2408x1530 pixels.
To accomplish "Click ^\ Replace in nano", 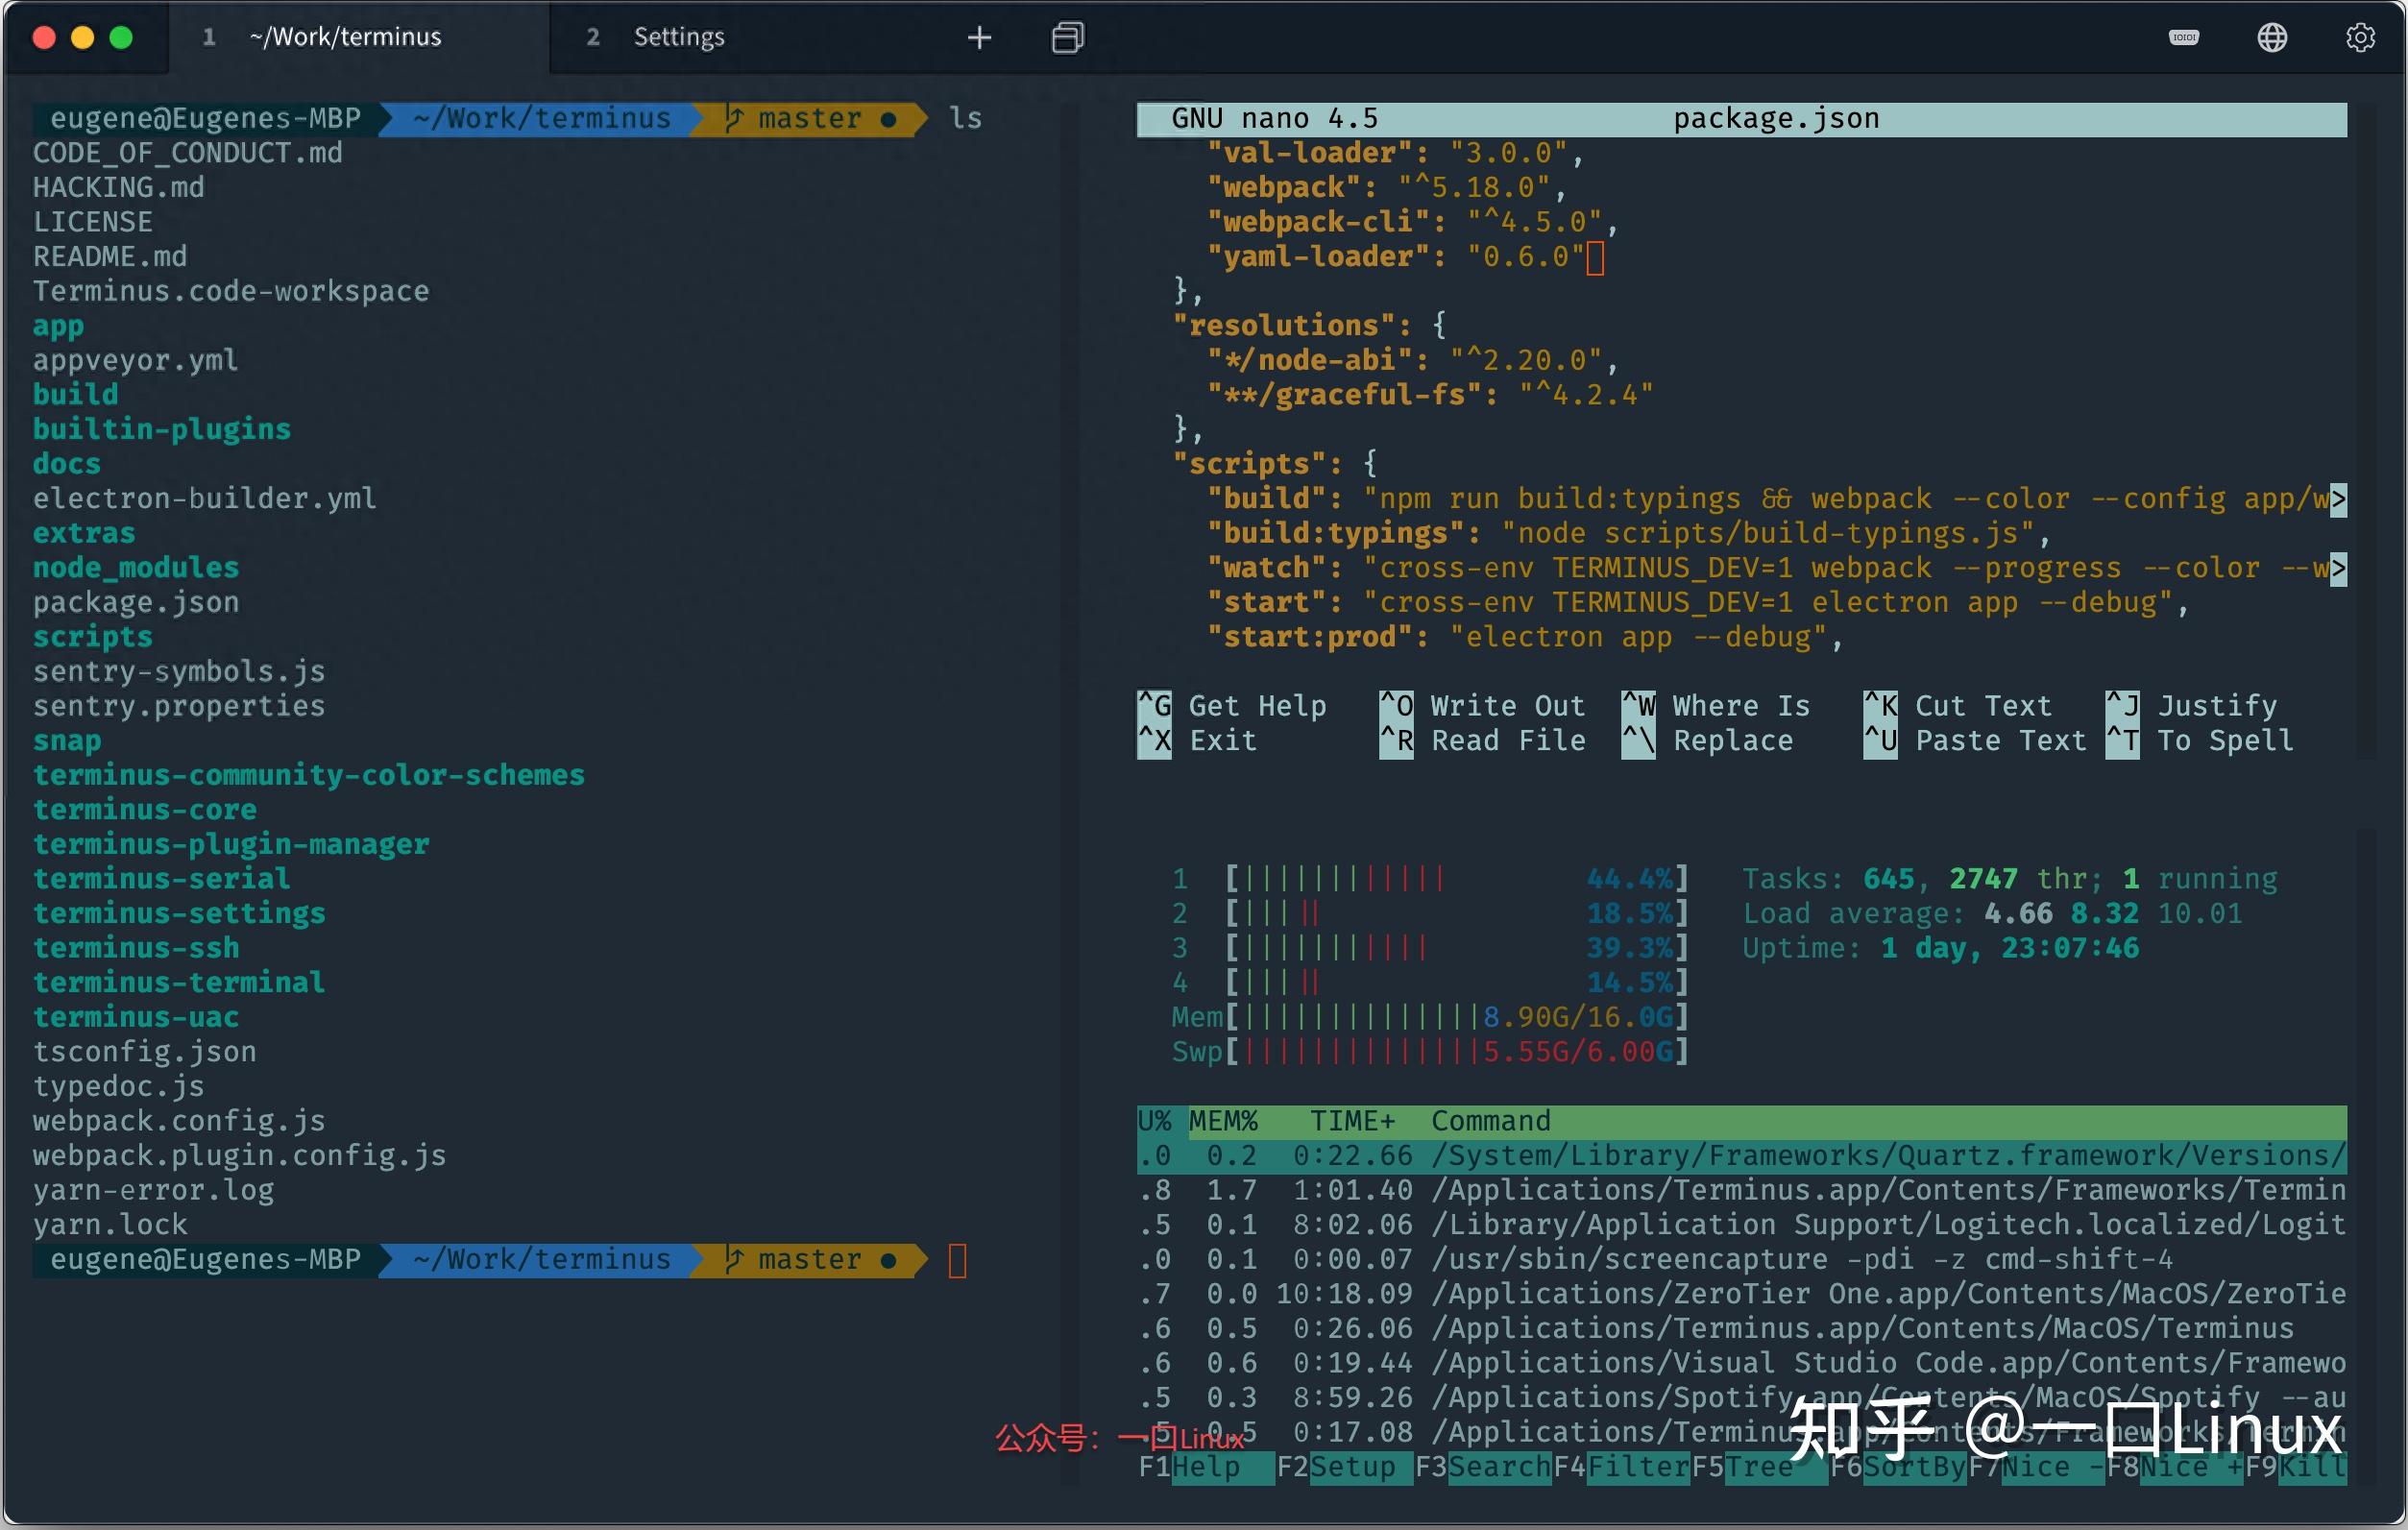I will [x=1708, y=741].
